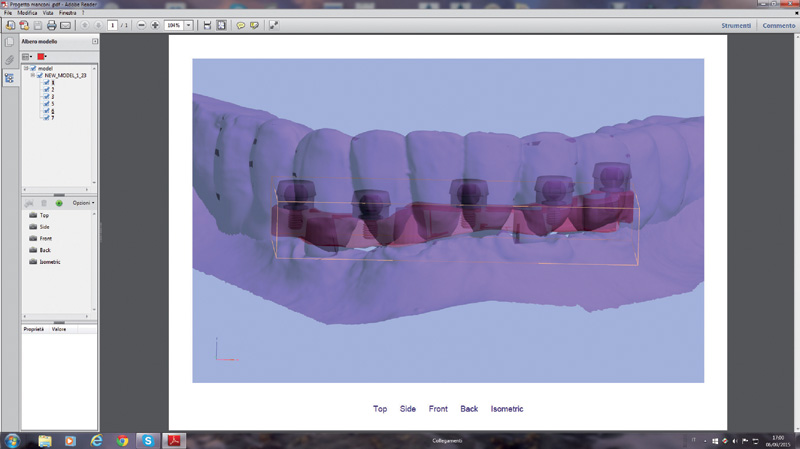Uncheck the NEW_MODEL_1_23 visibility checkbox
The image size is (800, 449).
[40, 75]
